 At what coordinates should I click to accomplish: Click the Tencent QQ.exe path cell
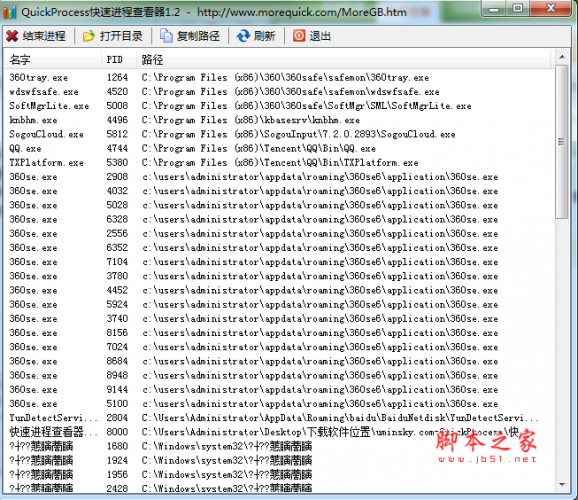coord(259,149)
